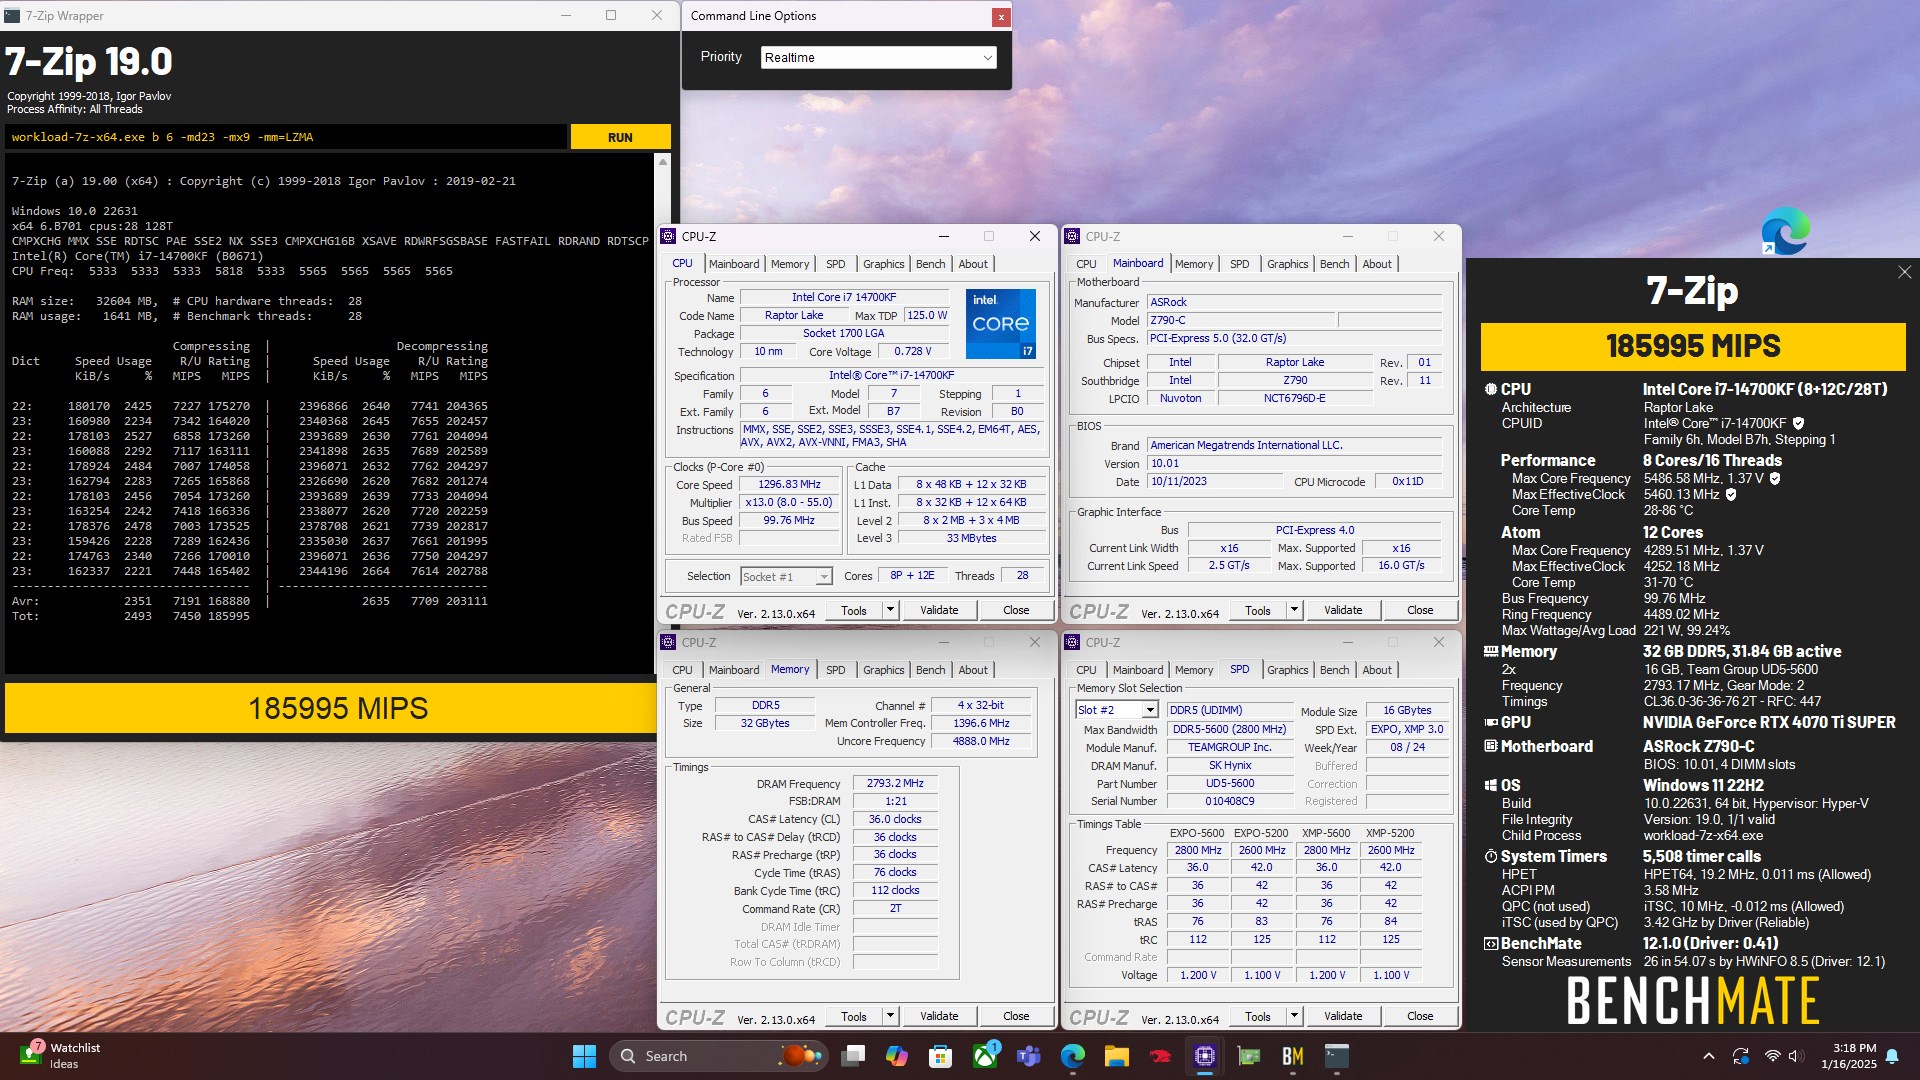Image resolution: width=1920 pixels, height=1080 pixels.
Task: Open the Watchlist Ideas widget
Action: [62, 1056]
